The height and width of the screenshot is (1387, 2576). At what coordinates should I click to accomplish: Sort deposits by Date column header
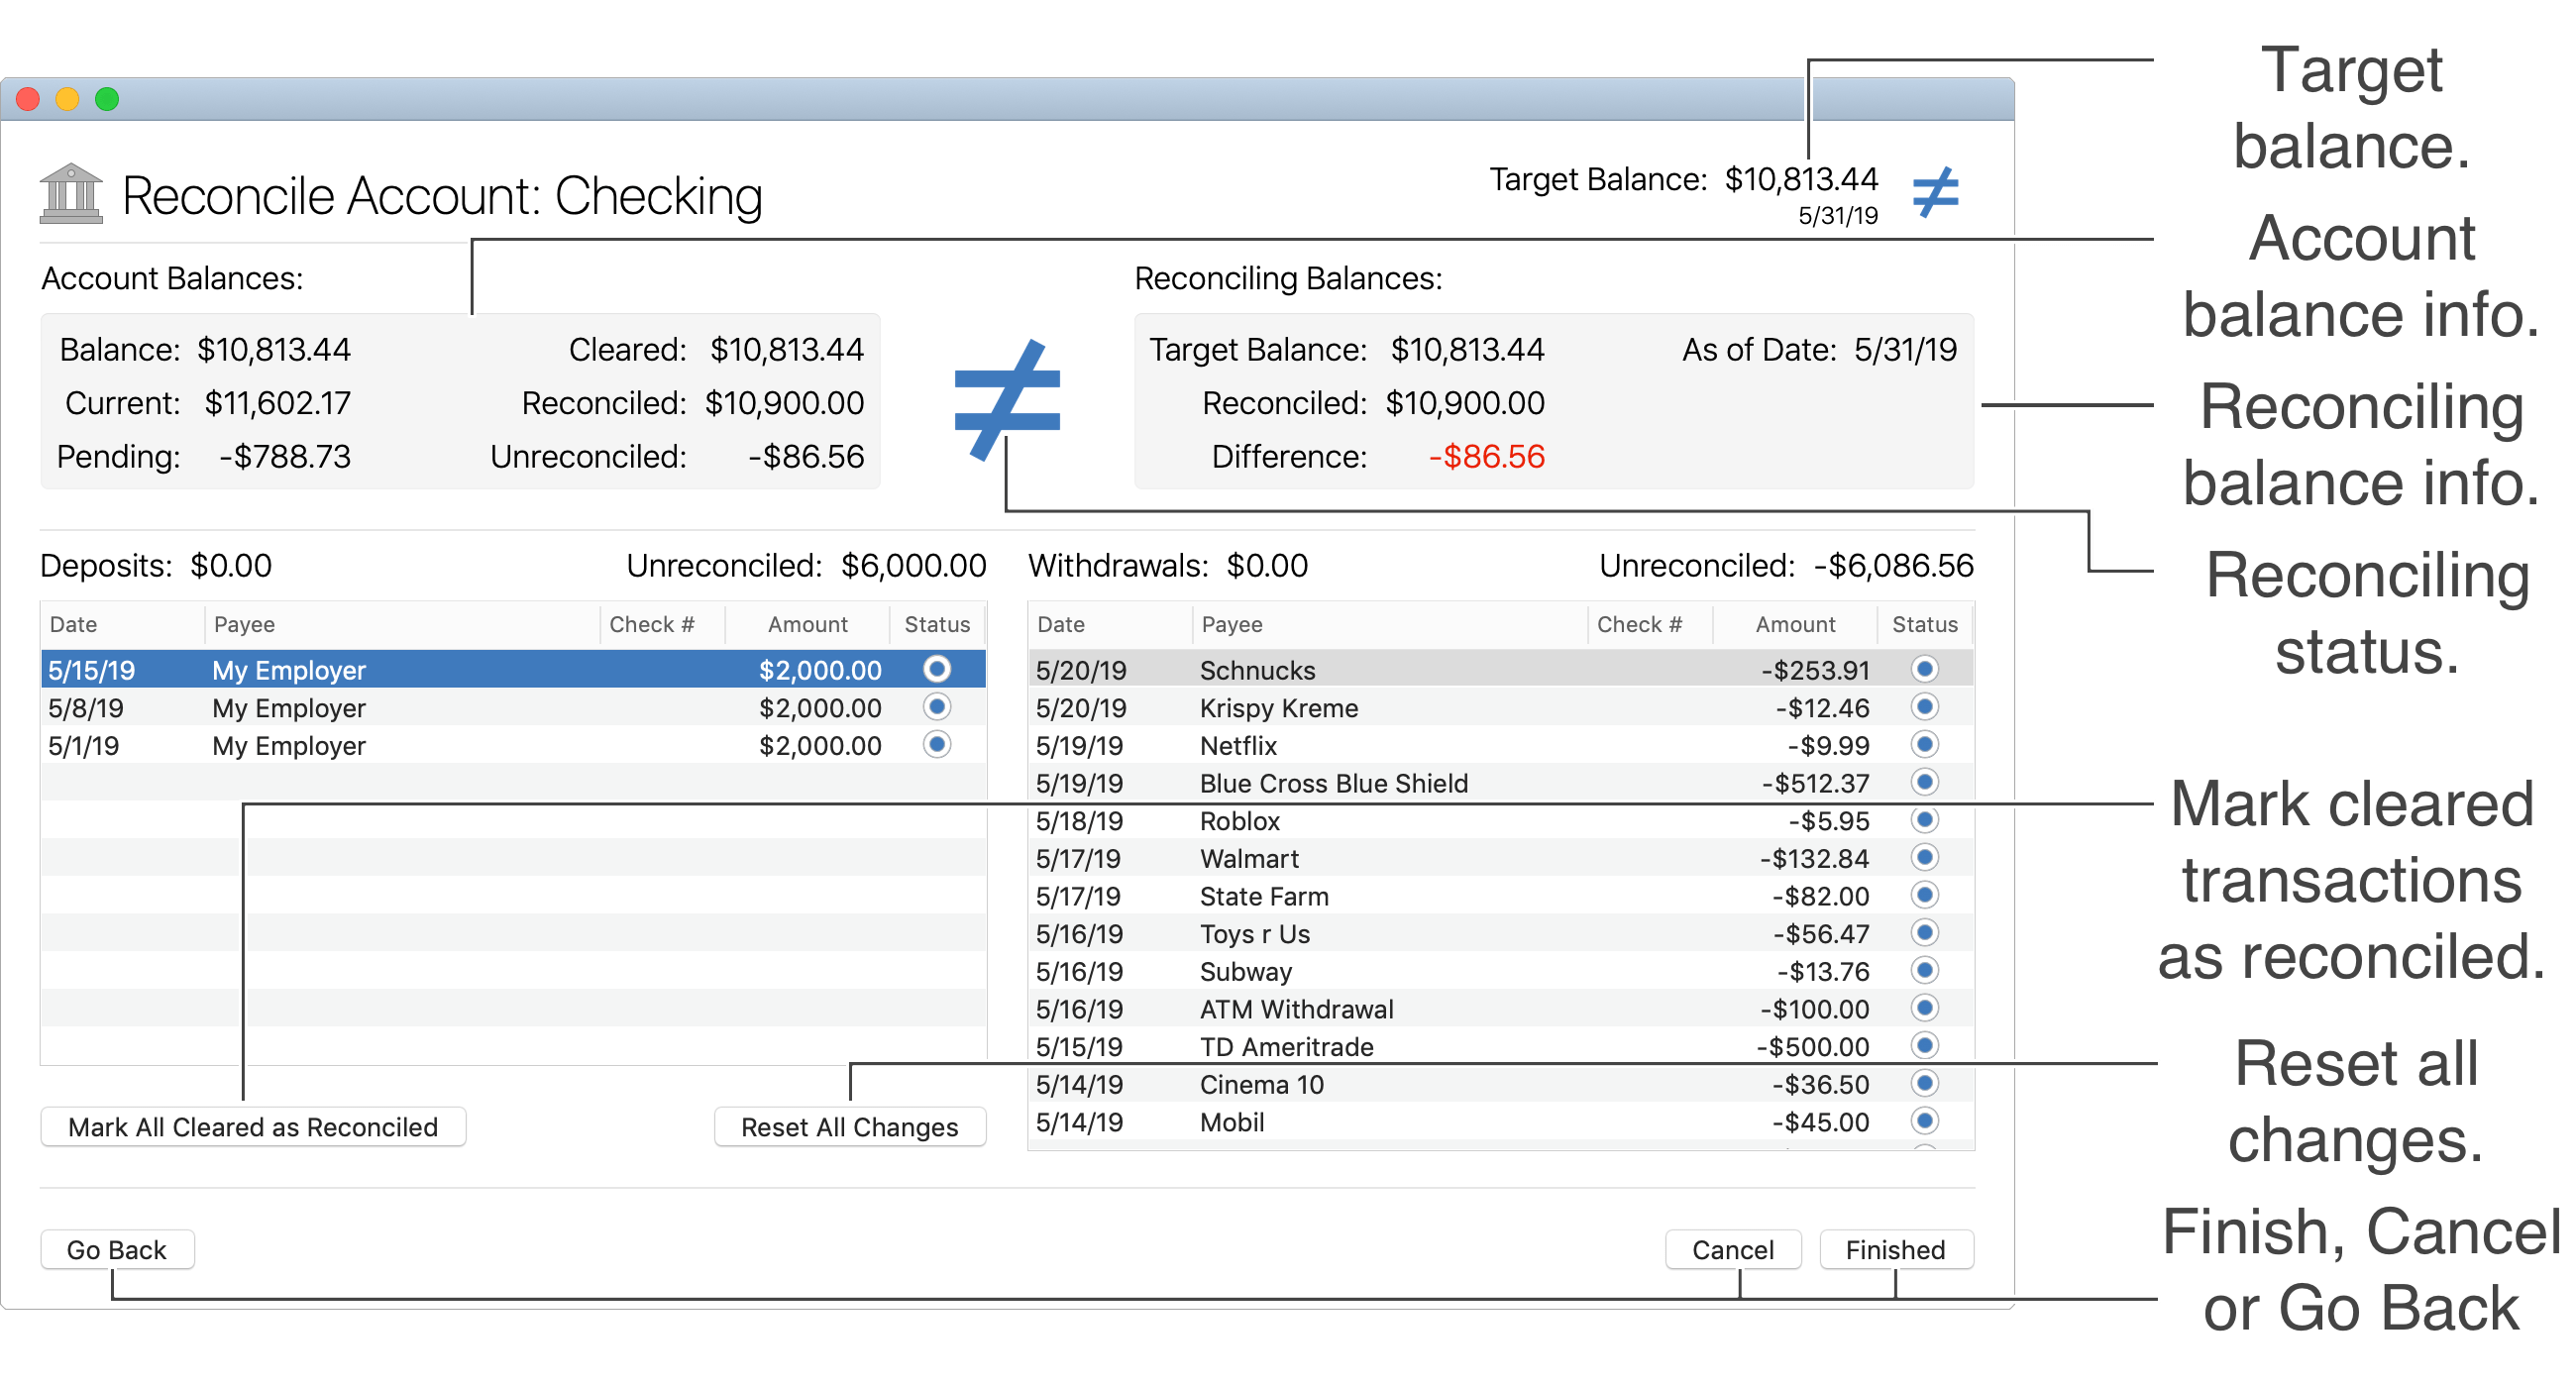click(74, 624)
